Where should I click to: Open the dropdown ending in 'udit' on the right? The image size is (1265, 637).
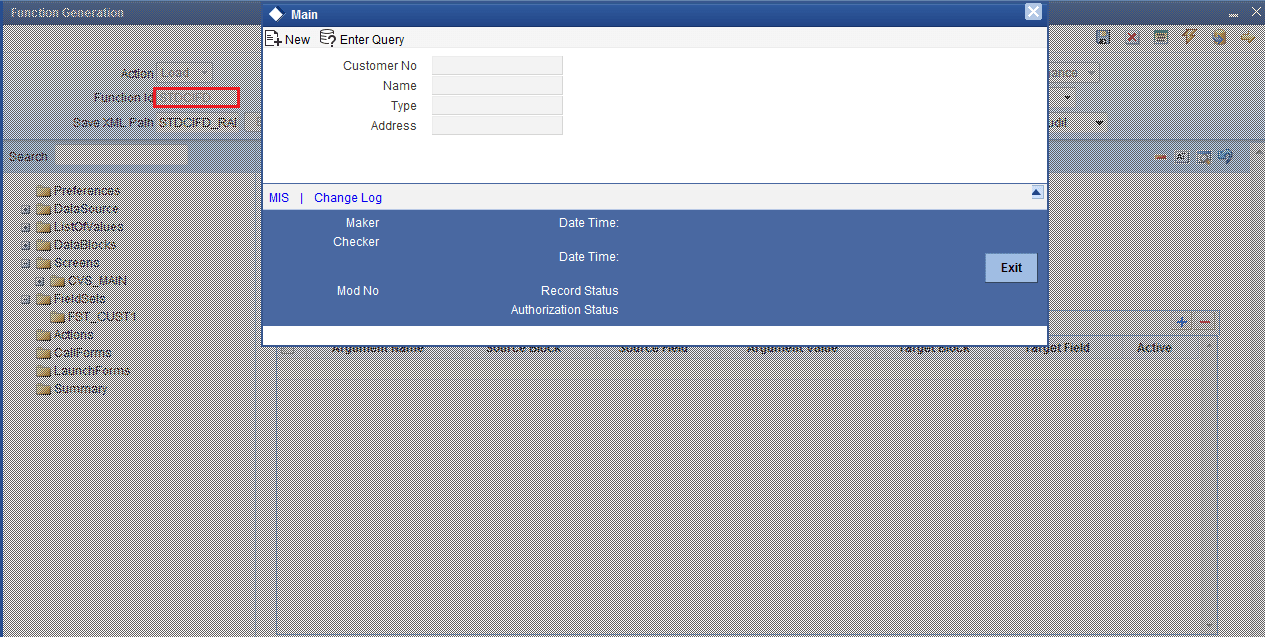tap(1077, 122)
